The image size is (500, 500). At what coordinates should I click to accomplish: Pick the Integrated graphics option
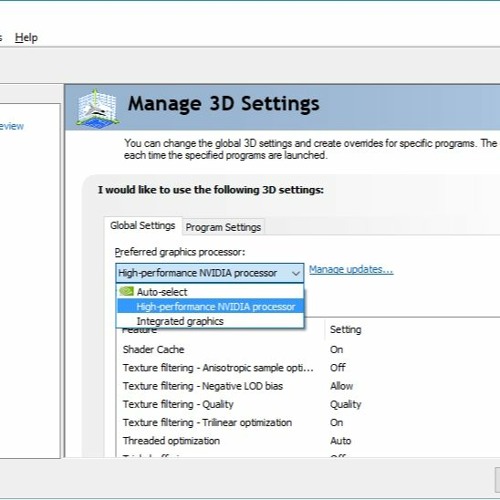point(210,321)
